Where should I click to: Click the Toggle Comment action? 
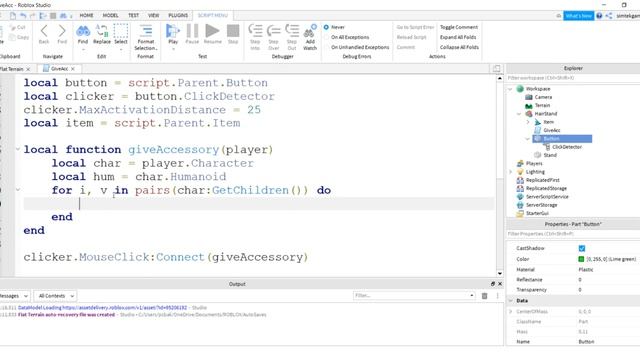tap(459, 27)
